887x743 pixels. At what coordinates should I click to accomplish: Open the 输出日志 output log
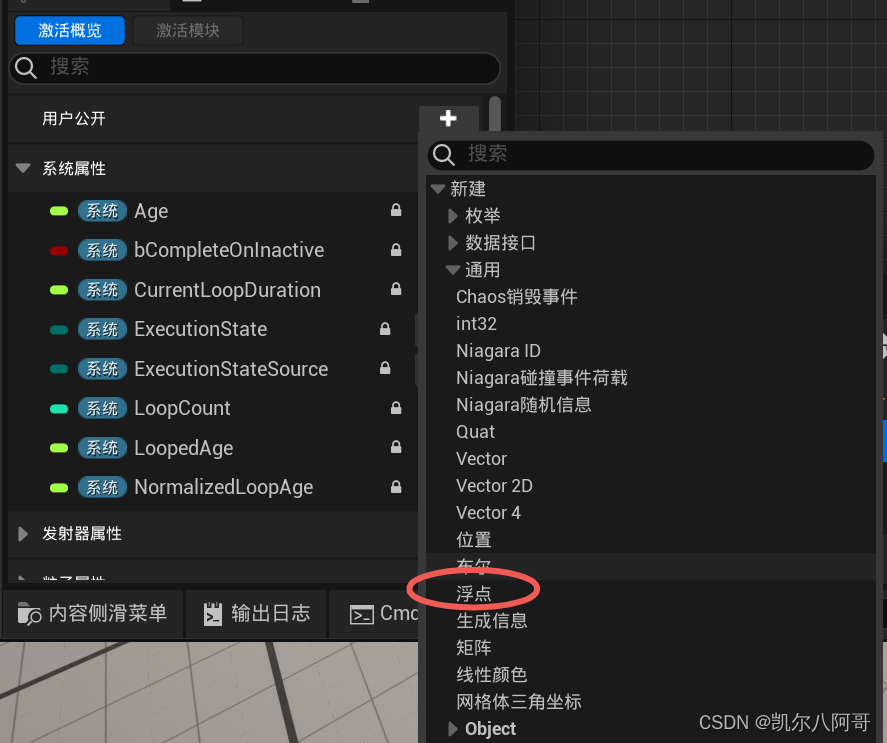257,613
